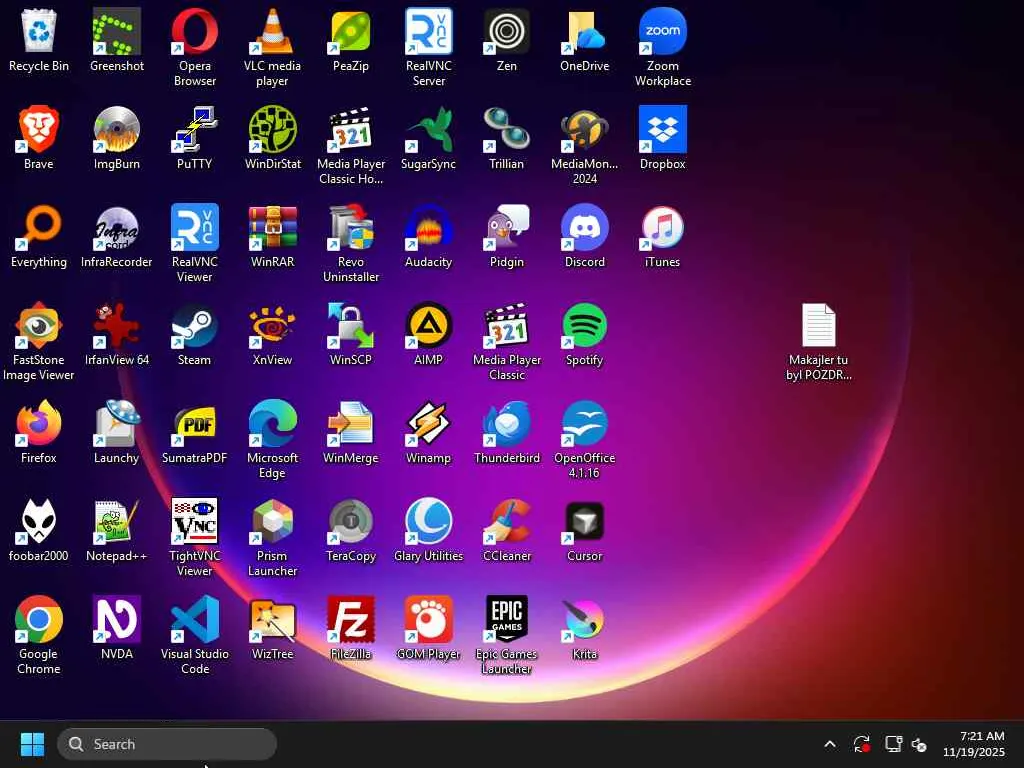Click the network display tray icon
The height and width of the screenshot is (768, 1024).
(893, 744)
